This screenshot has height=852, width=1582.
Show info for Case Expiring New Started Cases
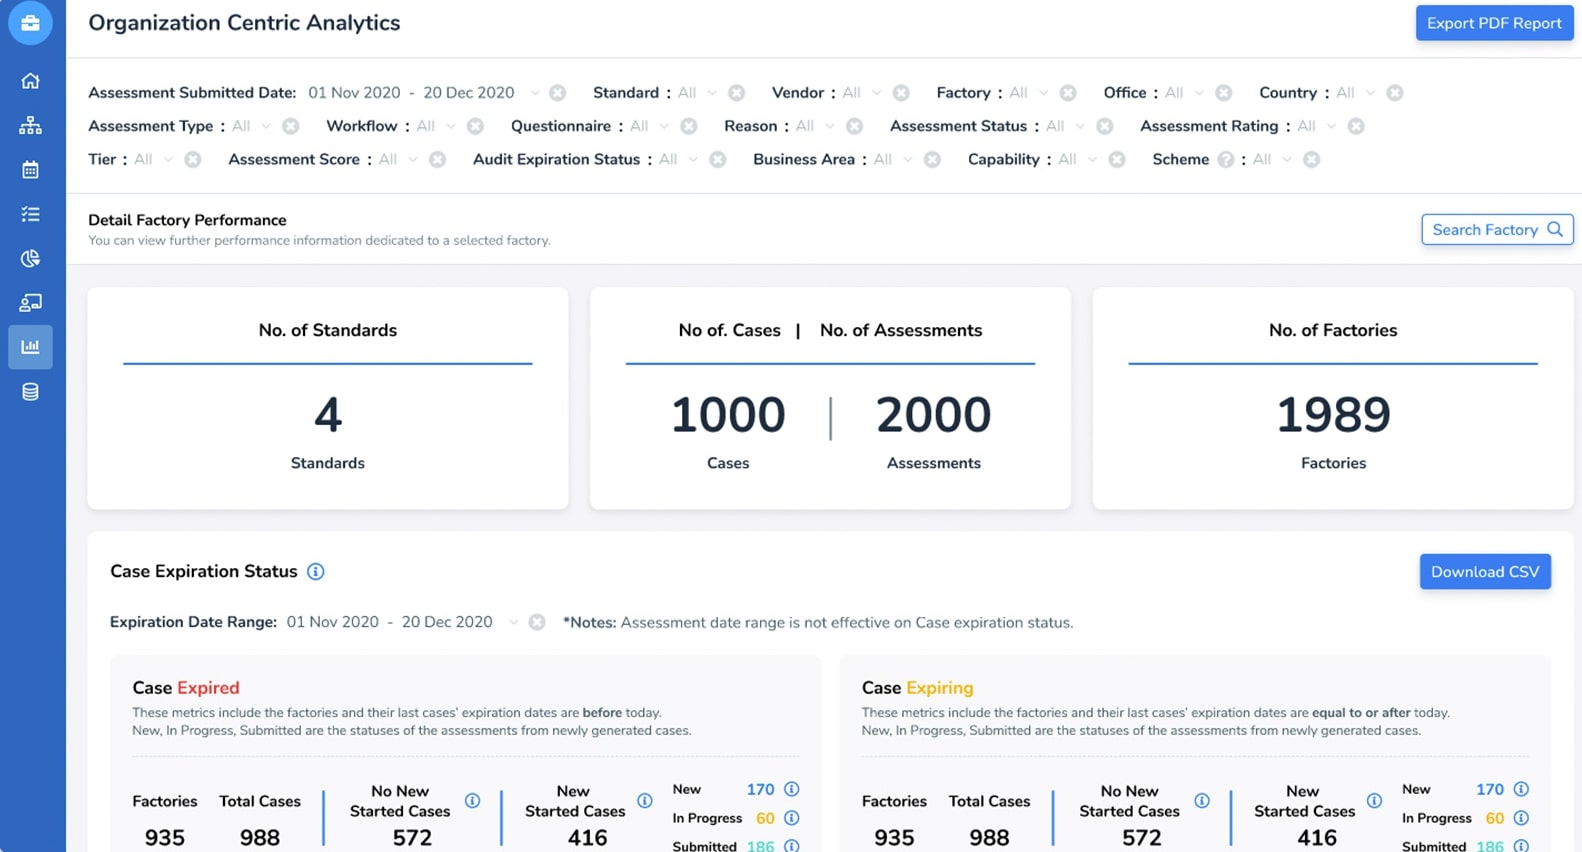(x=1375, y=801)
